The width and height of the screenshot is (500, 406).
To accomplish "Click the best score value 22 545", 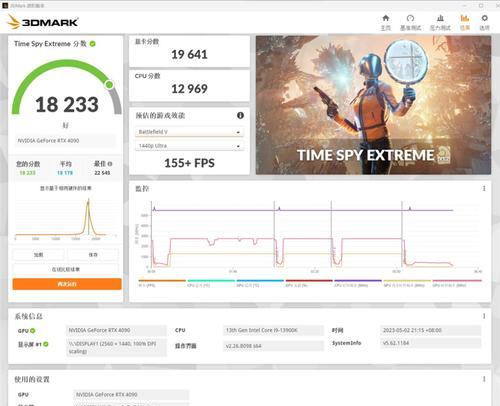I will (x=102, y=173).
